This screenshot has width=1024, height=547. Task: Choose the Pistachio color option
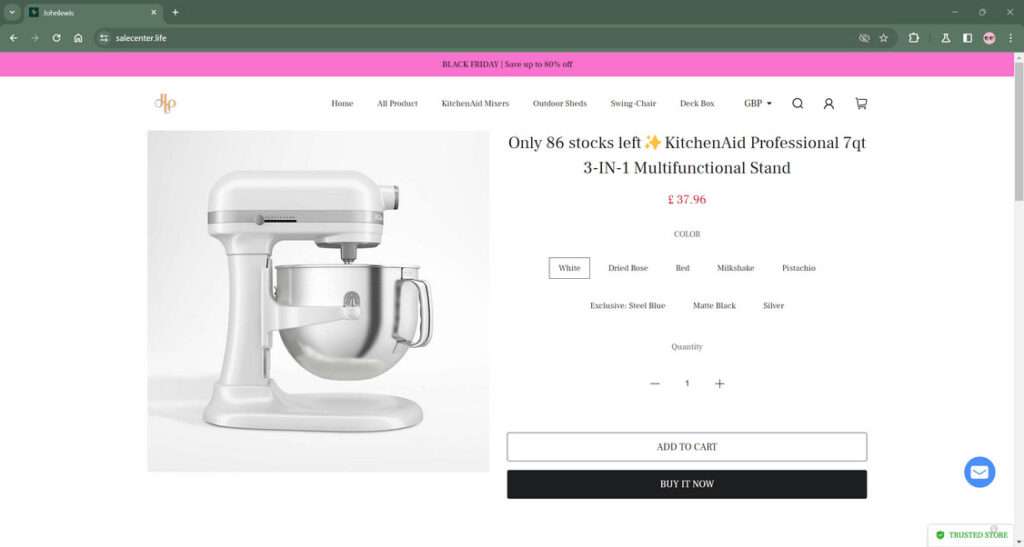[x=799, y=268]
